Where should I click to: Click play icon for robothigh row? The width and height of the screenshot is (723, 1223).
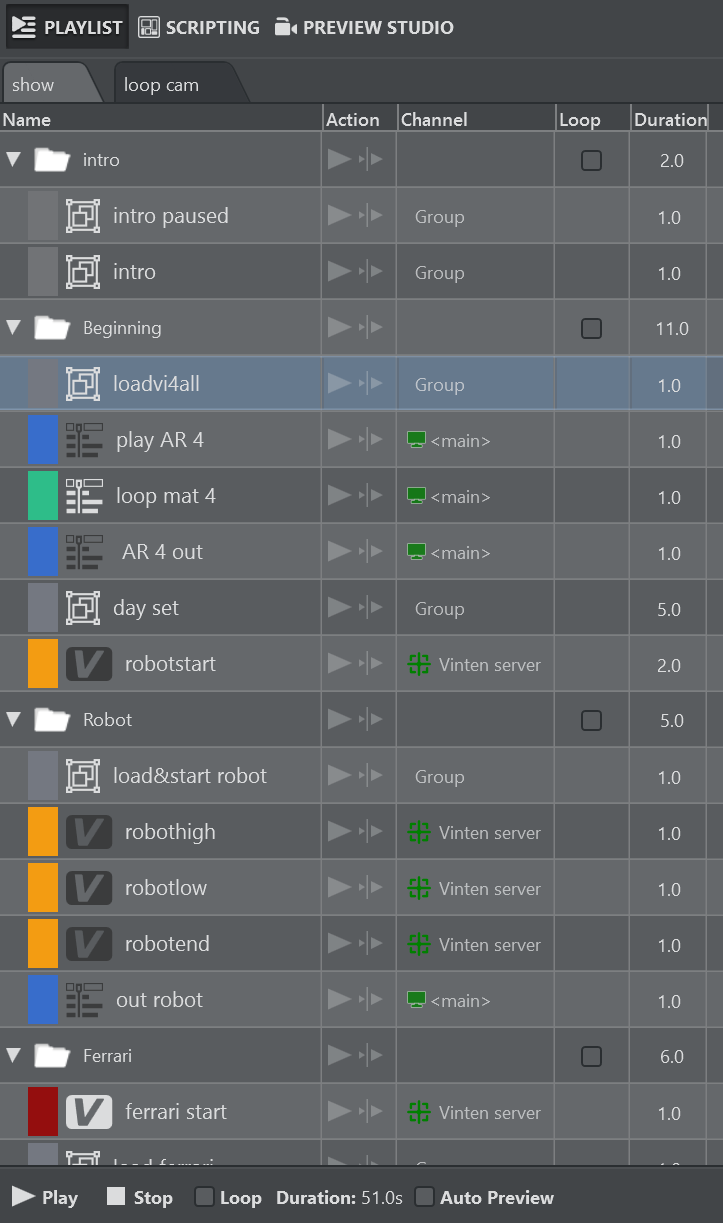[x=339, y=832]
